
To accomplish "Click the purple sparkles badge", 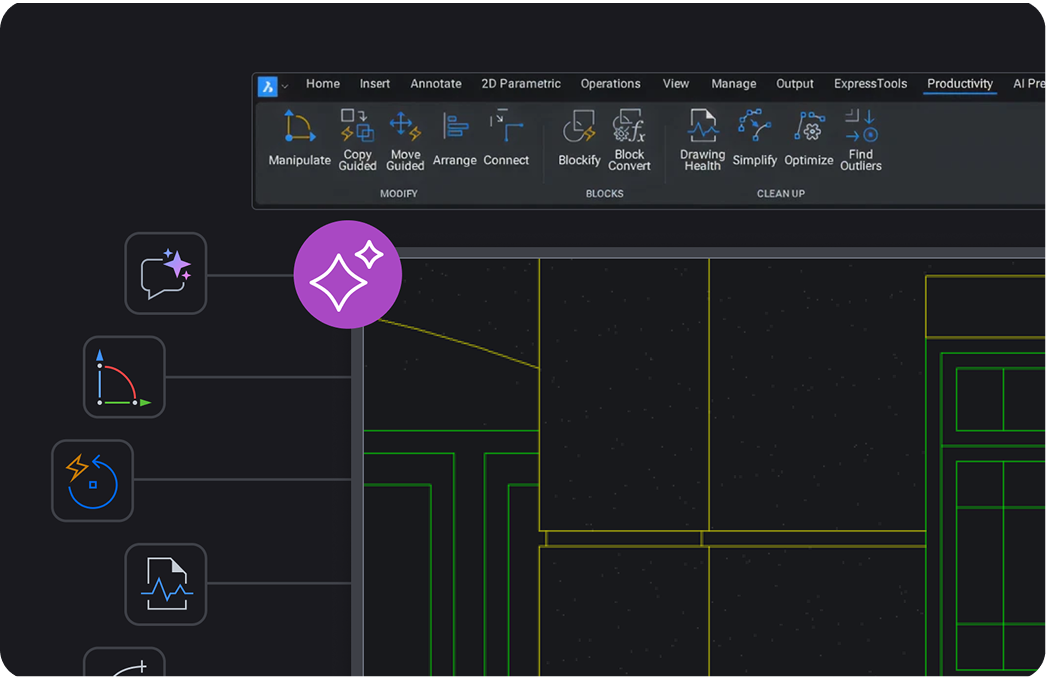I will tap(347, 273).
